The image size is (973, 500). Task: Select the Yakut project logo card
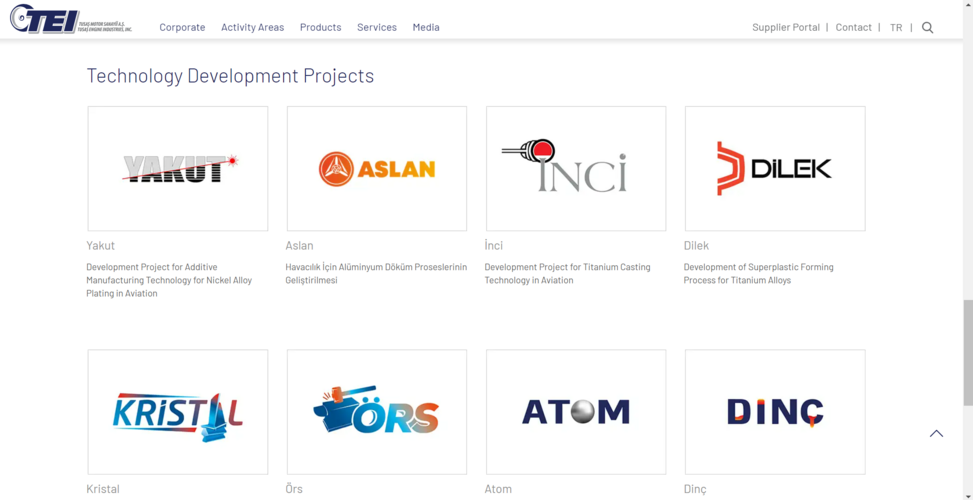tap(178, 169)
